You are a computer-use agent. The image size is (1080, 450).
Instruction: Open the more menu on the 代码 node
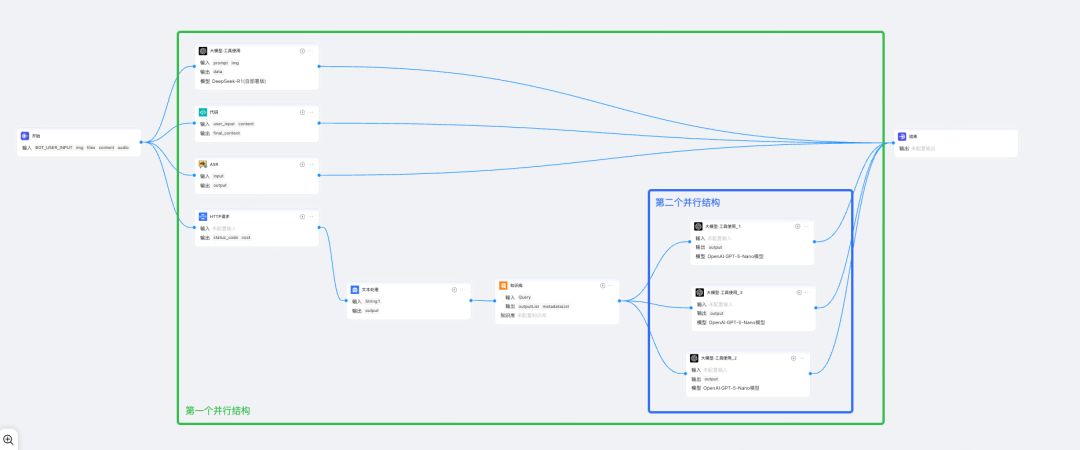coord(311,112)
